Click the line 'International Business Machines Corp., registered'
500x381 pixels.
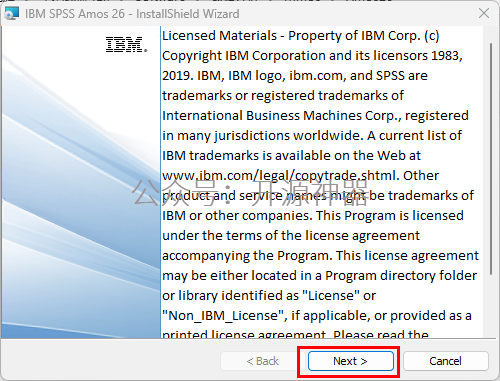point(315,116)
